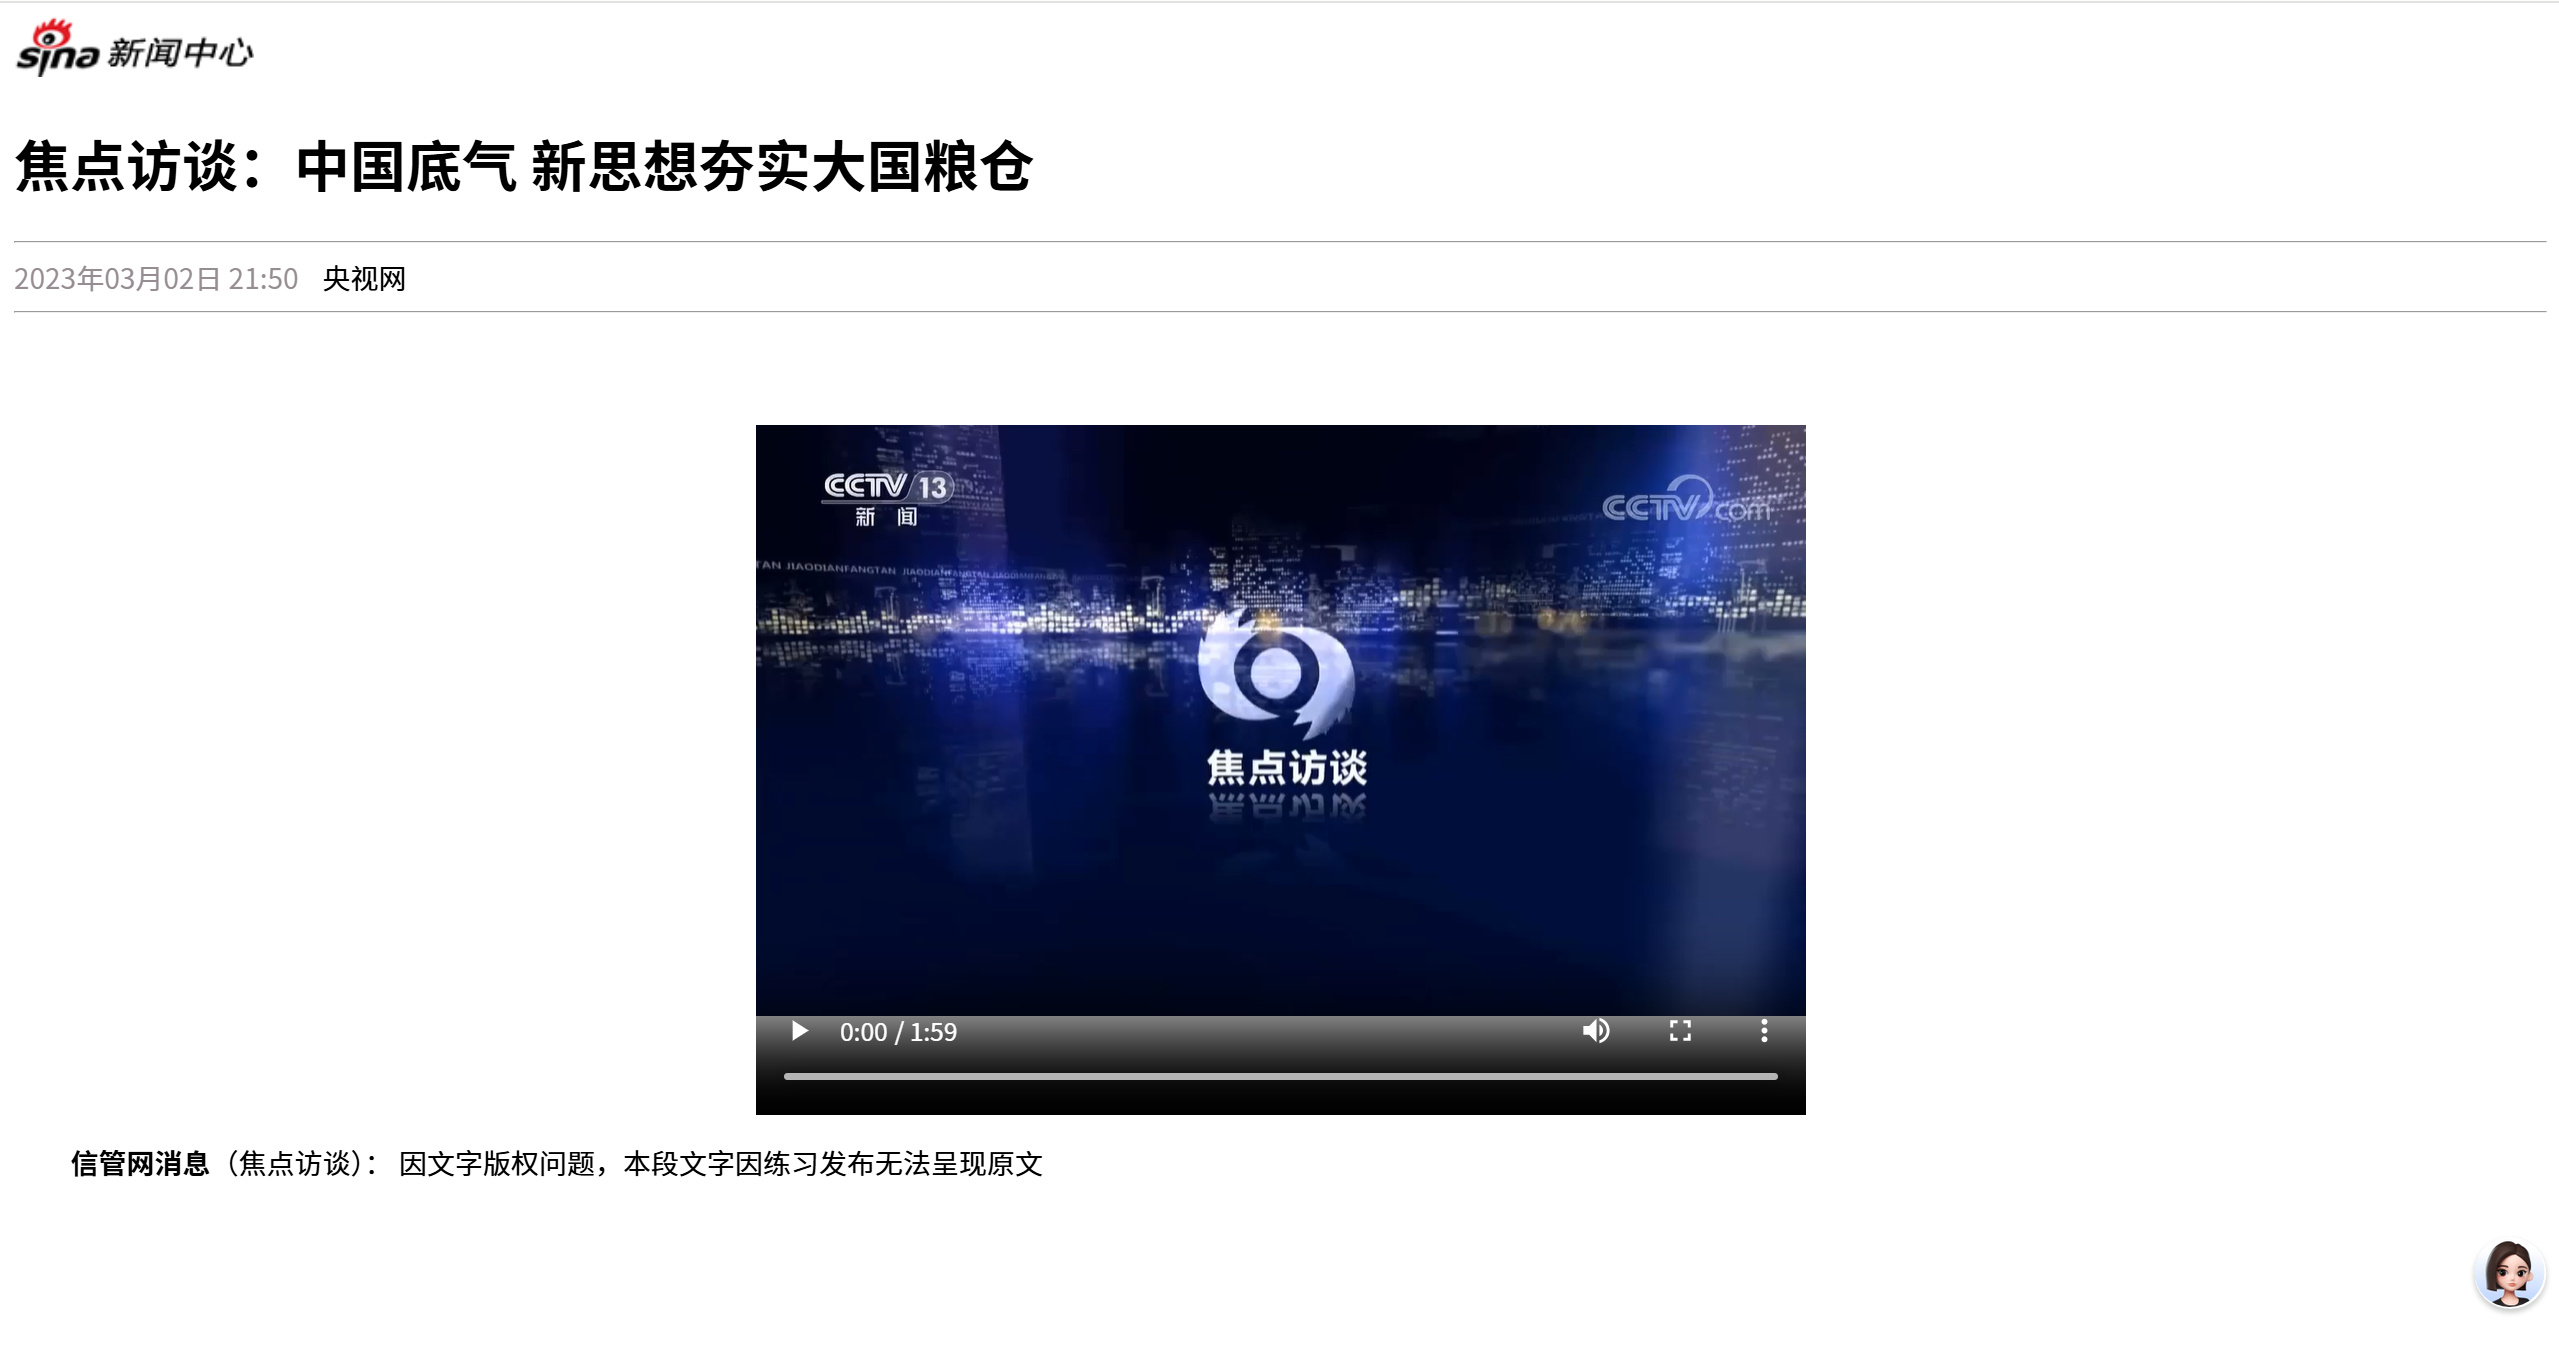Open the 央视网 source link
Screen dimensions: 2559x1361
pos(365,279)
